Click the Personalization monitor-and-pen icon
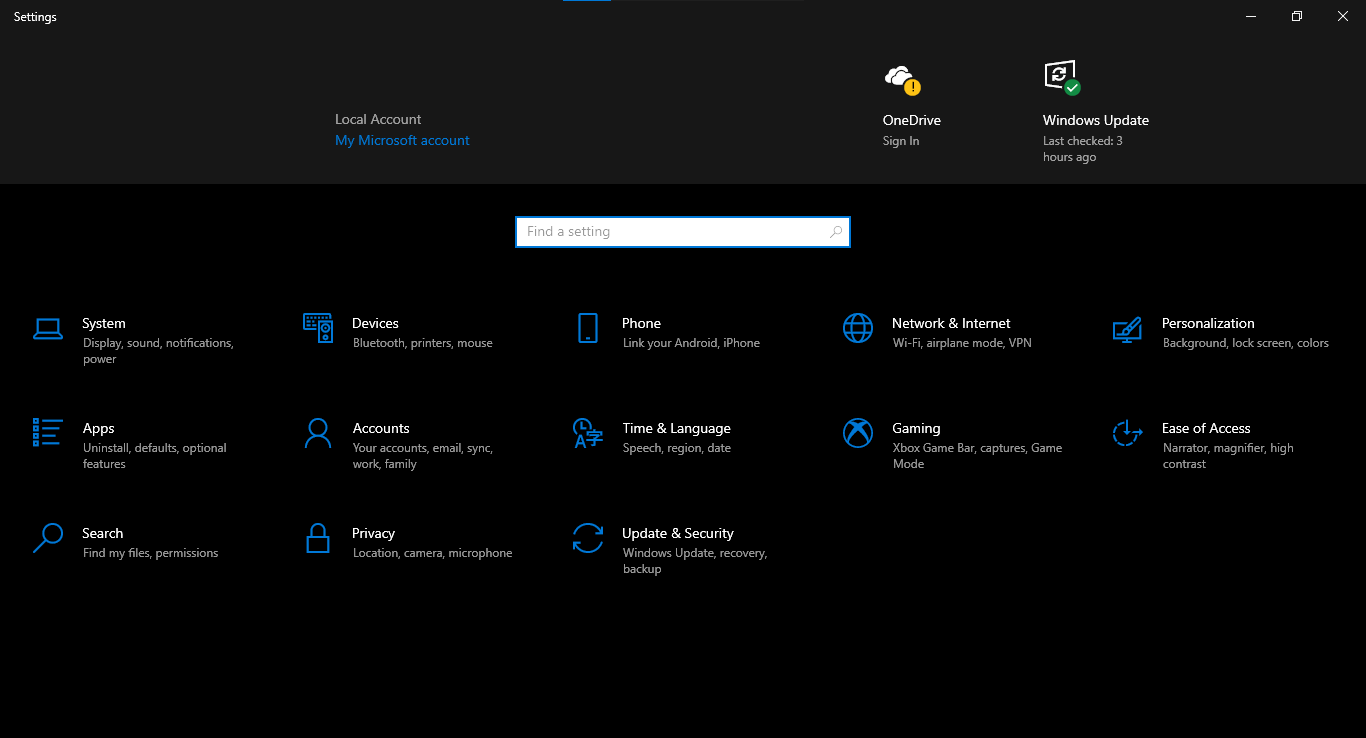Viewport: 1366px width, 738px height. click(x=1127, y=329)
